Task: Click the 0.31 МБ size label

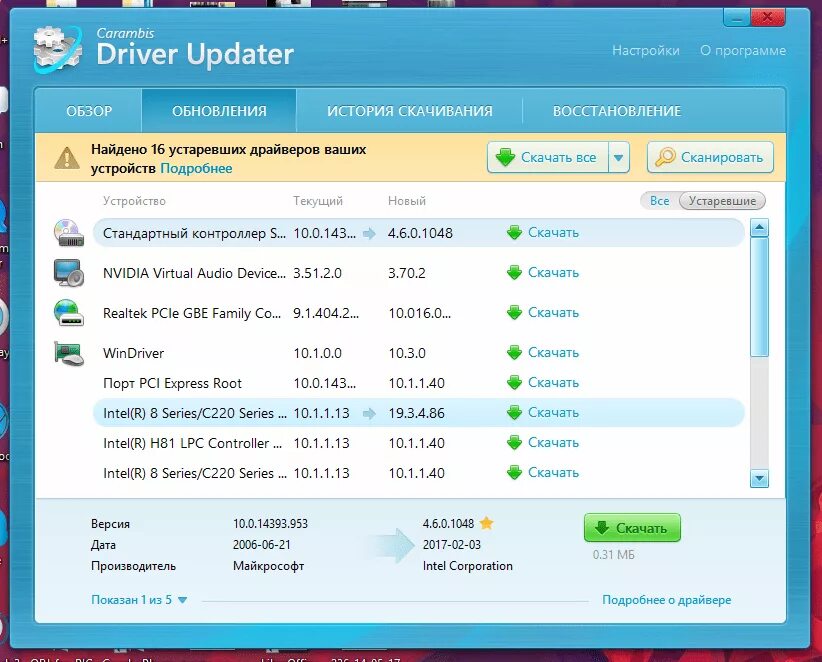Action: pos(613,555)
